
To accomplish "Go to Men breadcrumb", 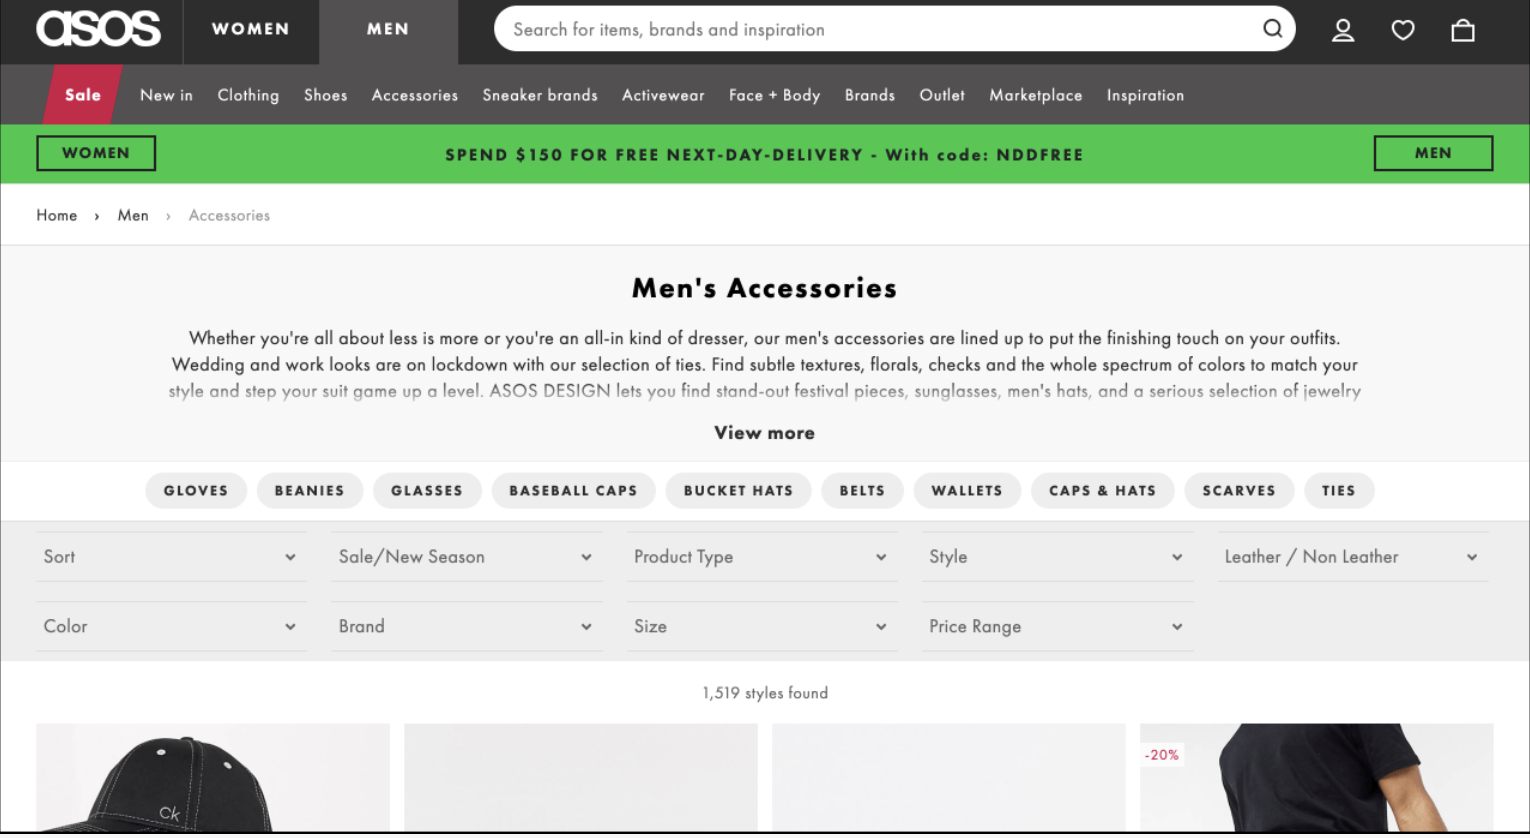I will (x=133, y=215).
